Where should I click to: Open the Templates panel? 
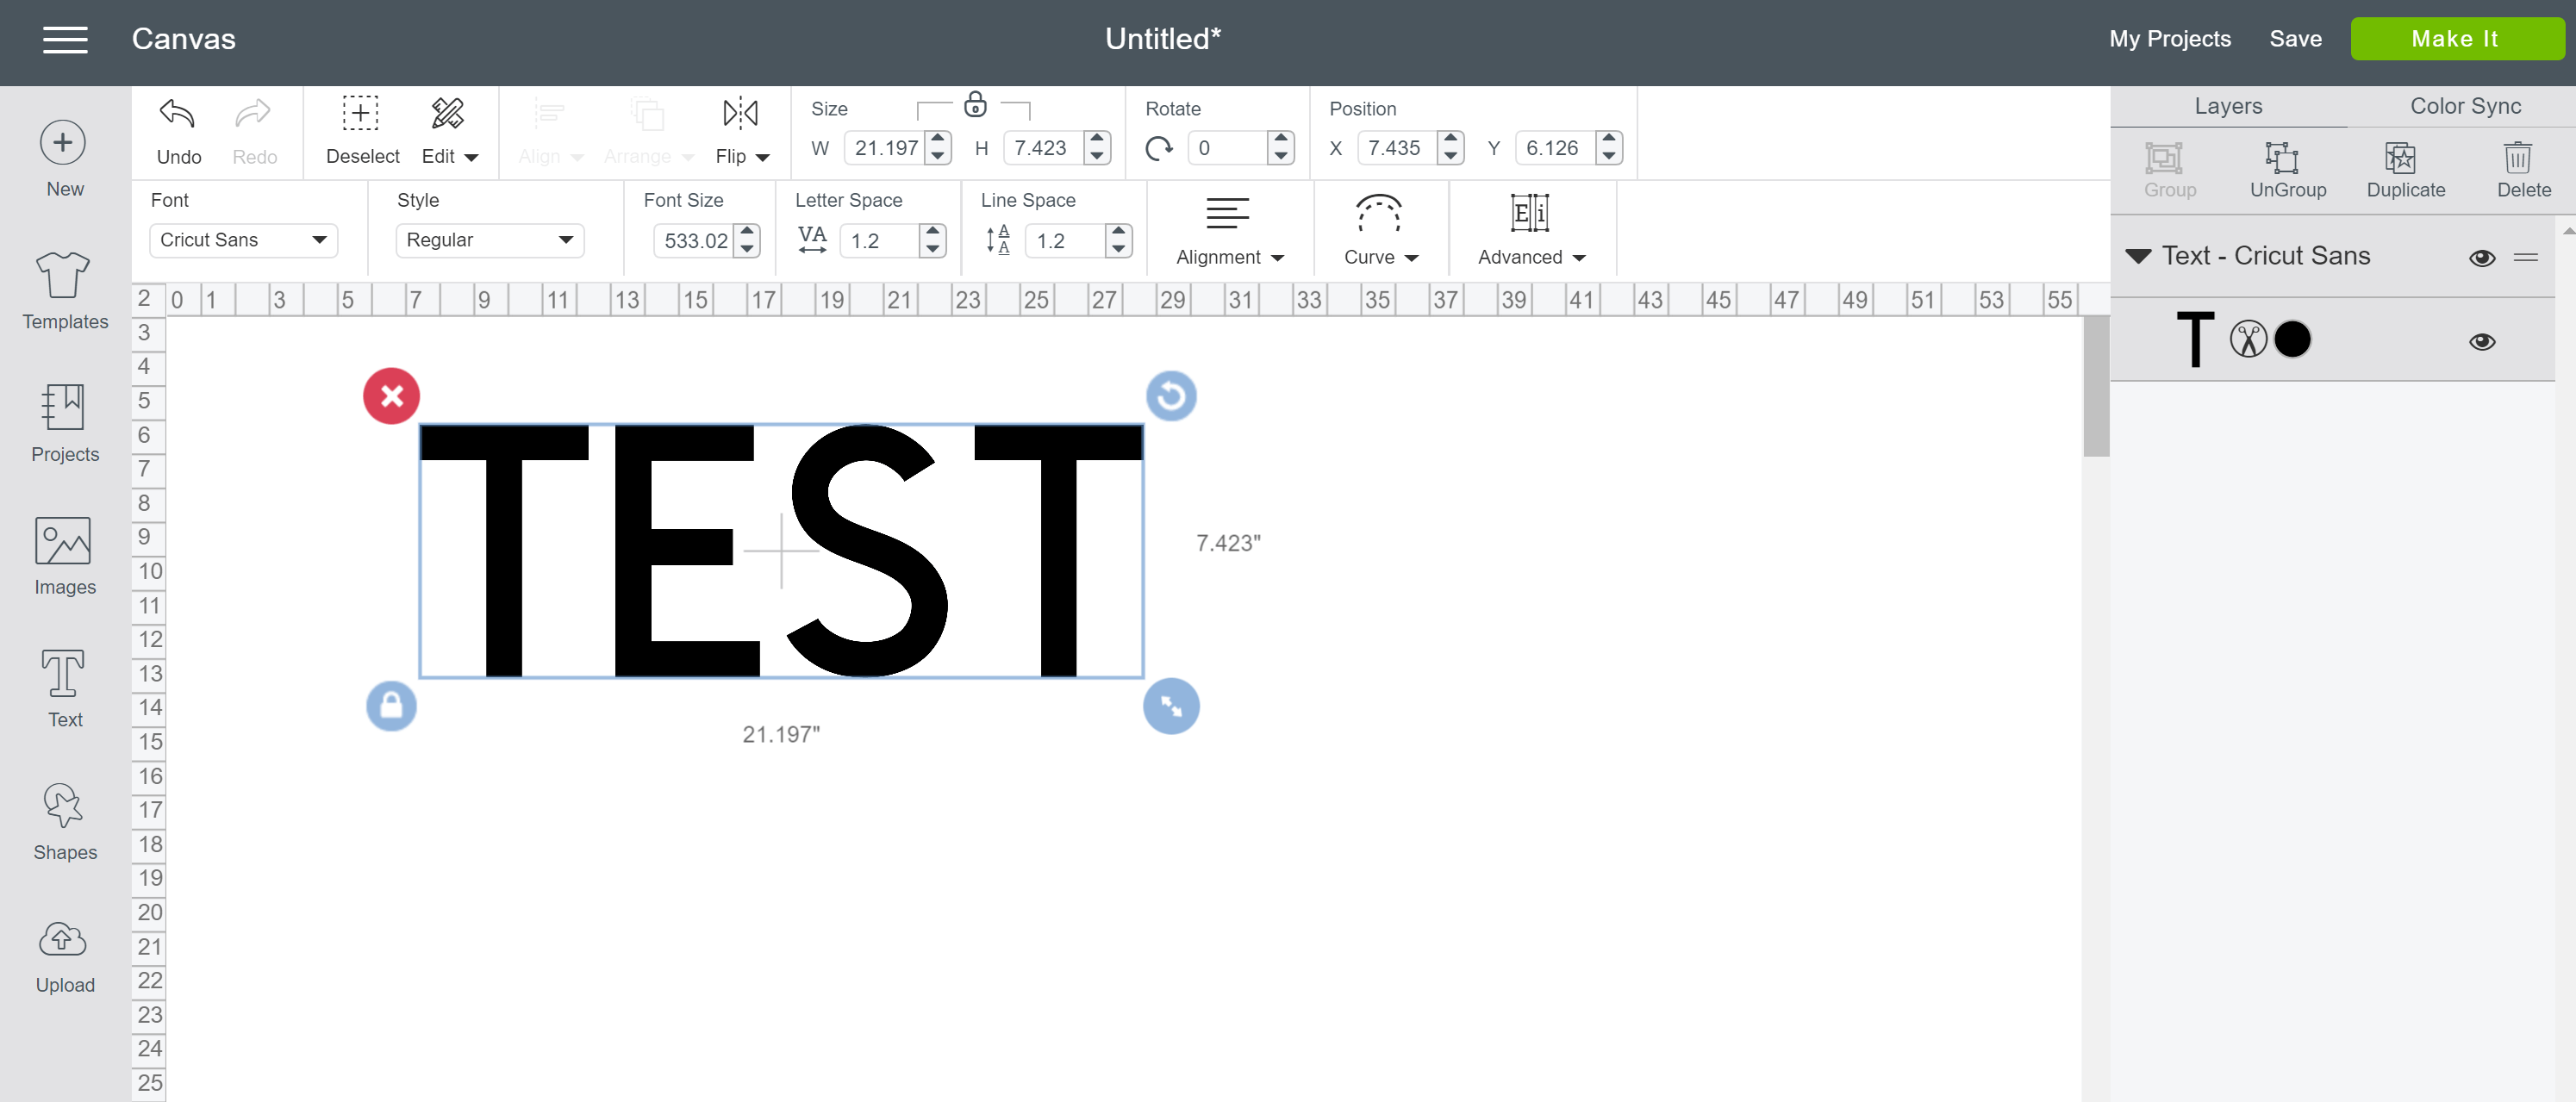pyautogui.click(x=65, y=290)
